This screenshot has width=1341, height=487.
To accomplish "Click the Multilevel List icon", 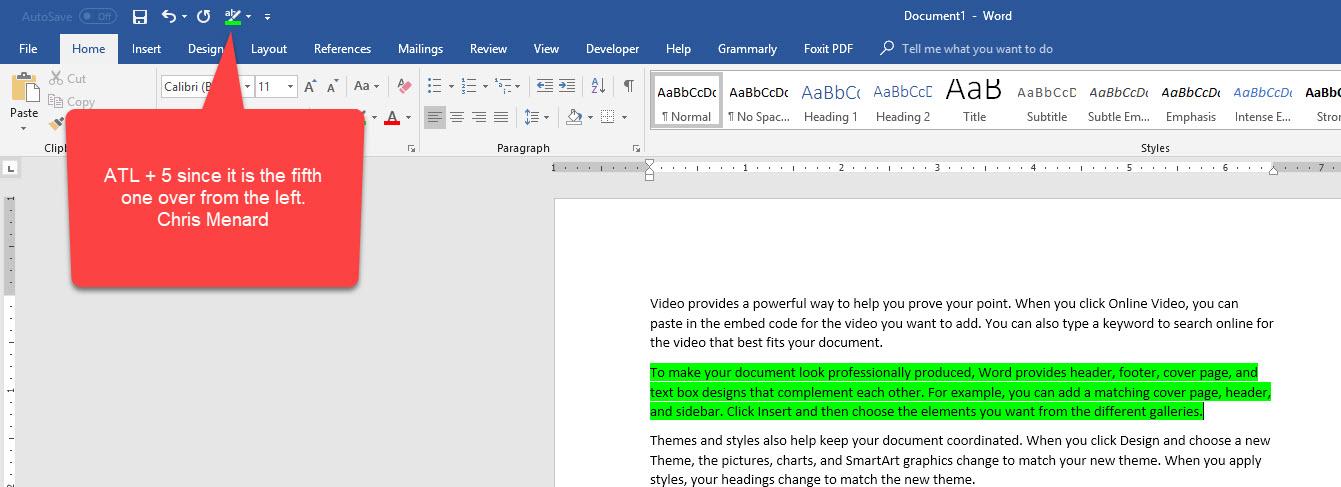I will coord(503,87).
